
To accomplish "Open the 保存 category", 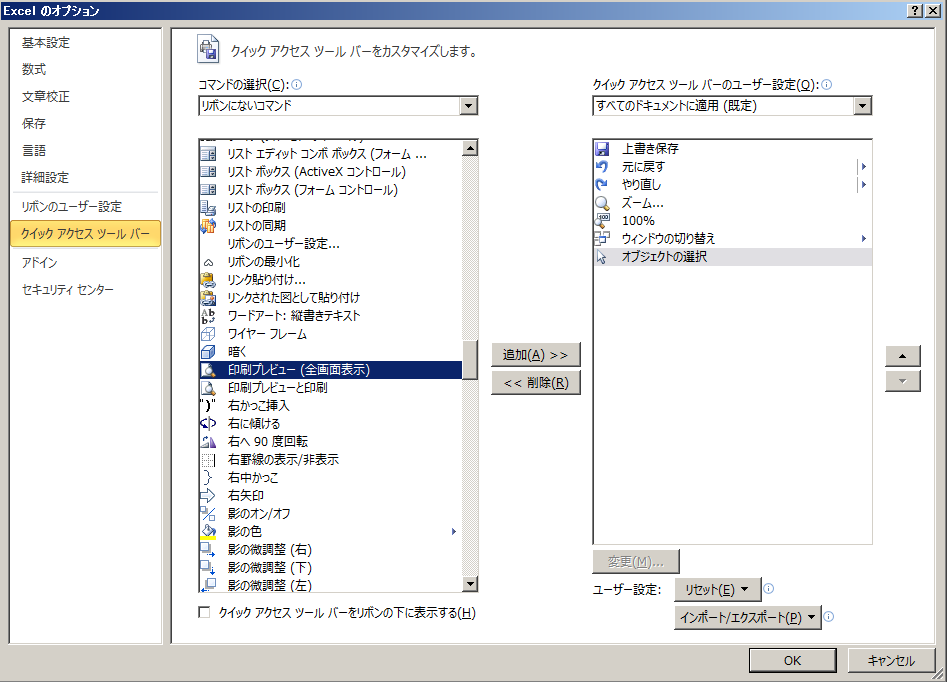I will tap(86, 124).
